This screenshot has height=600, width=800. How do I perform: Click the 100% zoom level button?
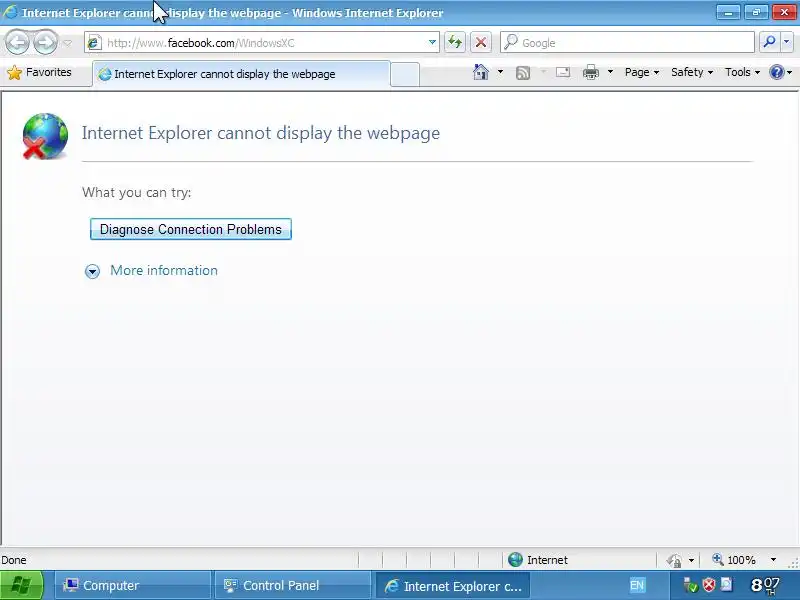click(x=734, y=560)
